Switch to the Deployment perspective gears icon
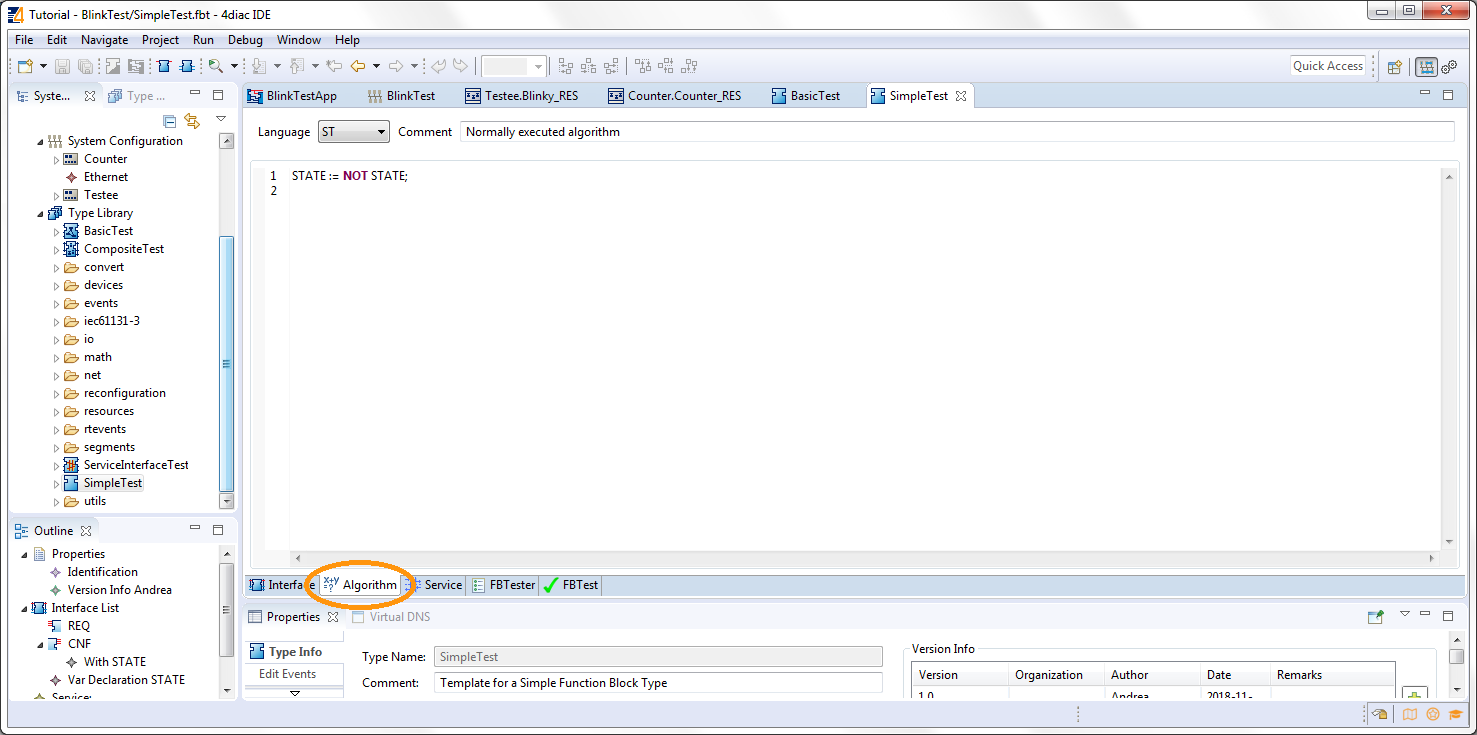This screenshot has width=1477, height=735. (x=1449, y=67)
